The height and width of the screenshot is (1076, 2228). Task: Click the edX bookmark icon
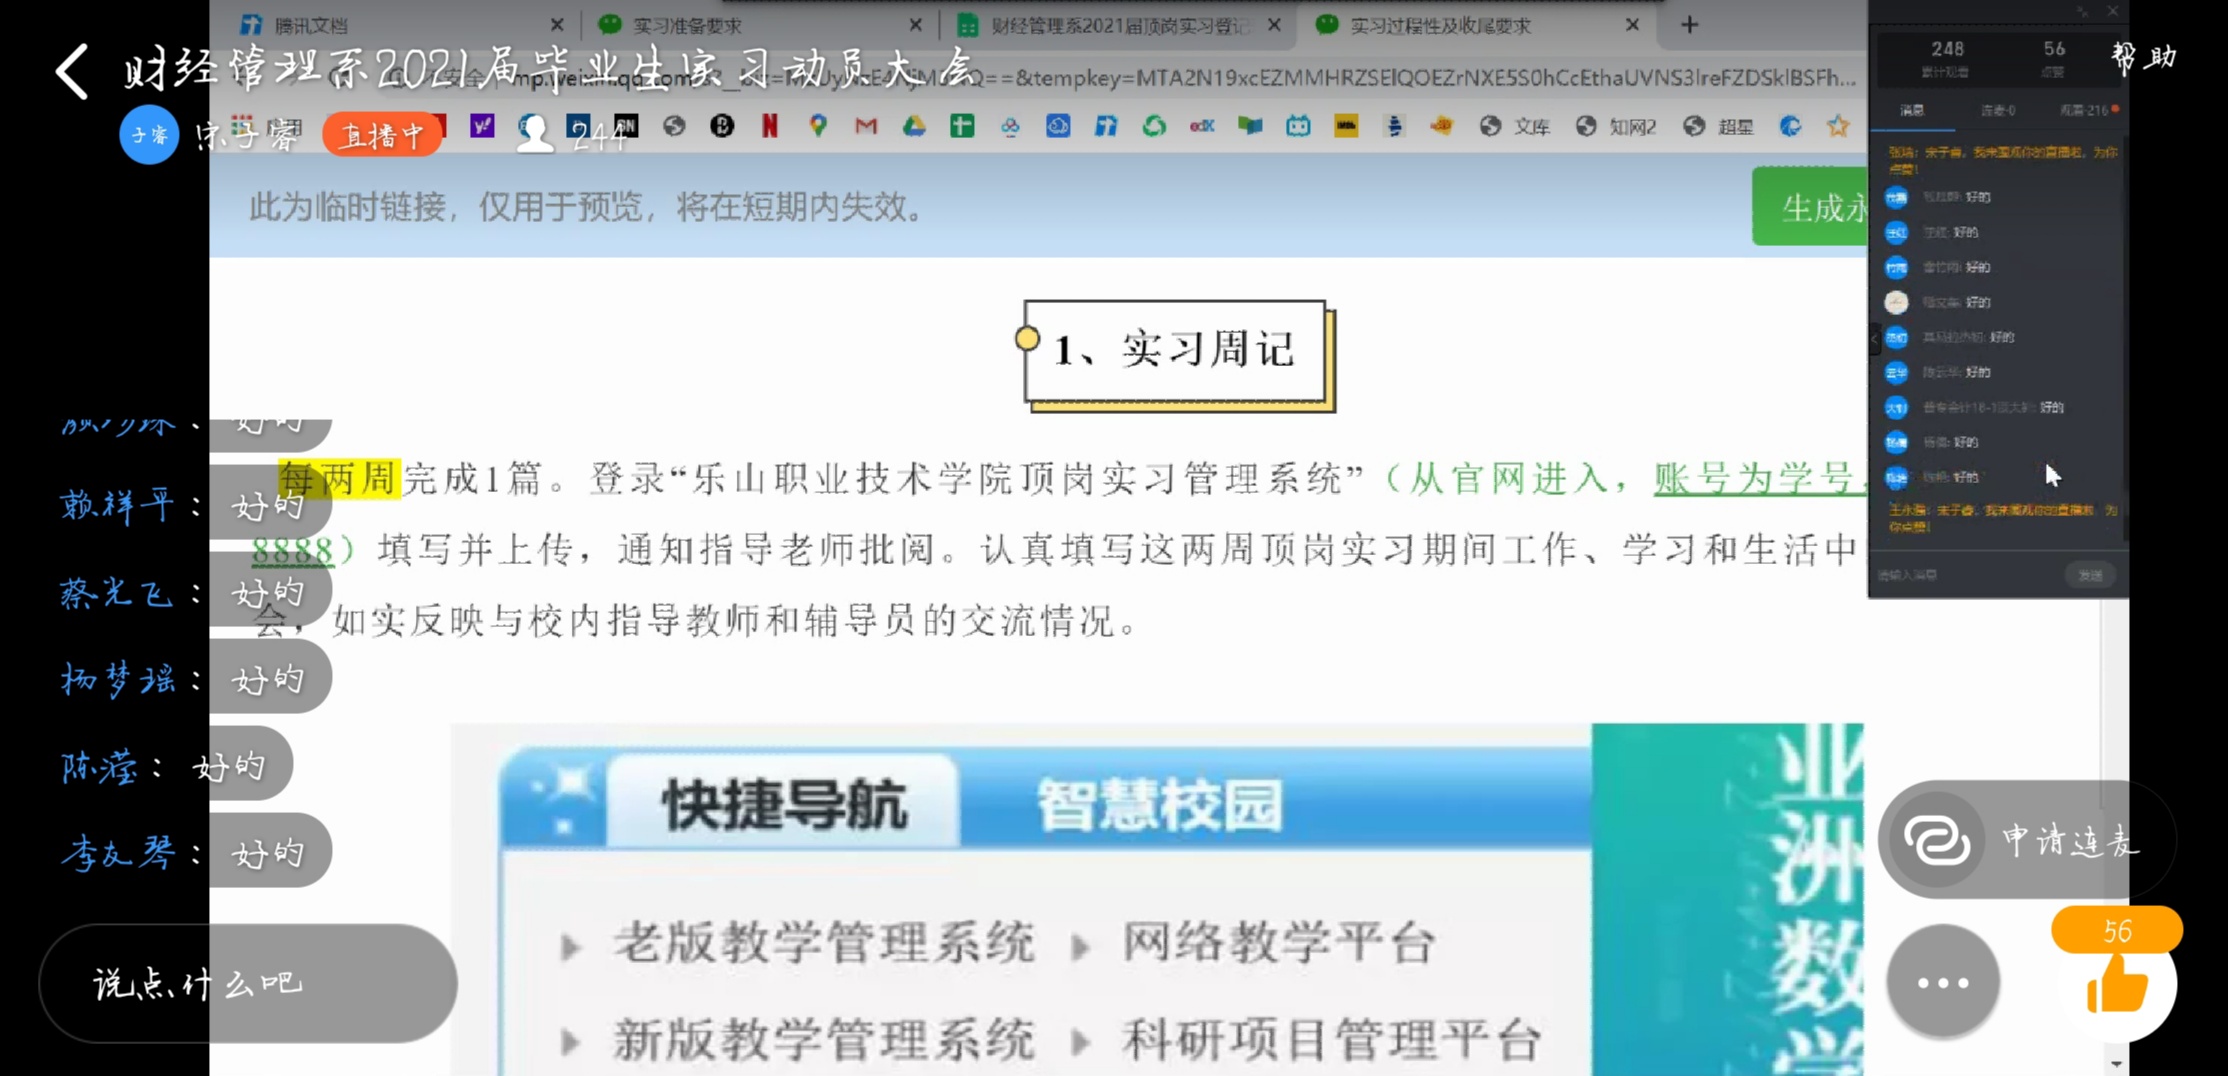[x=1202, y=126]
